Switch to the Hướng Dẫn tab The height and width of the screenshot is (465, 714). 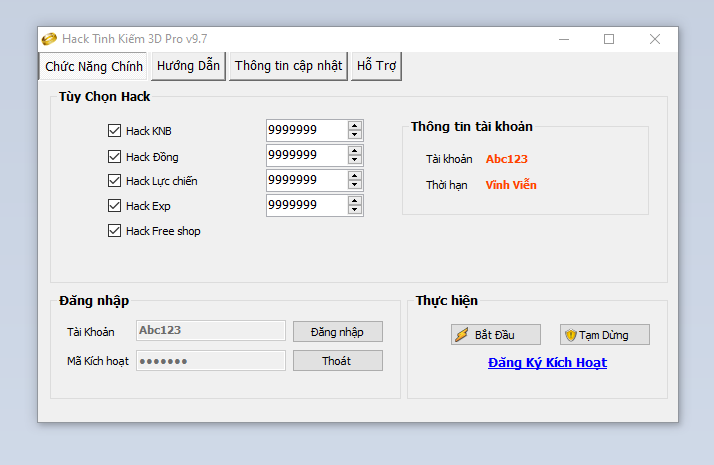tap(188, 66)
